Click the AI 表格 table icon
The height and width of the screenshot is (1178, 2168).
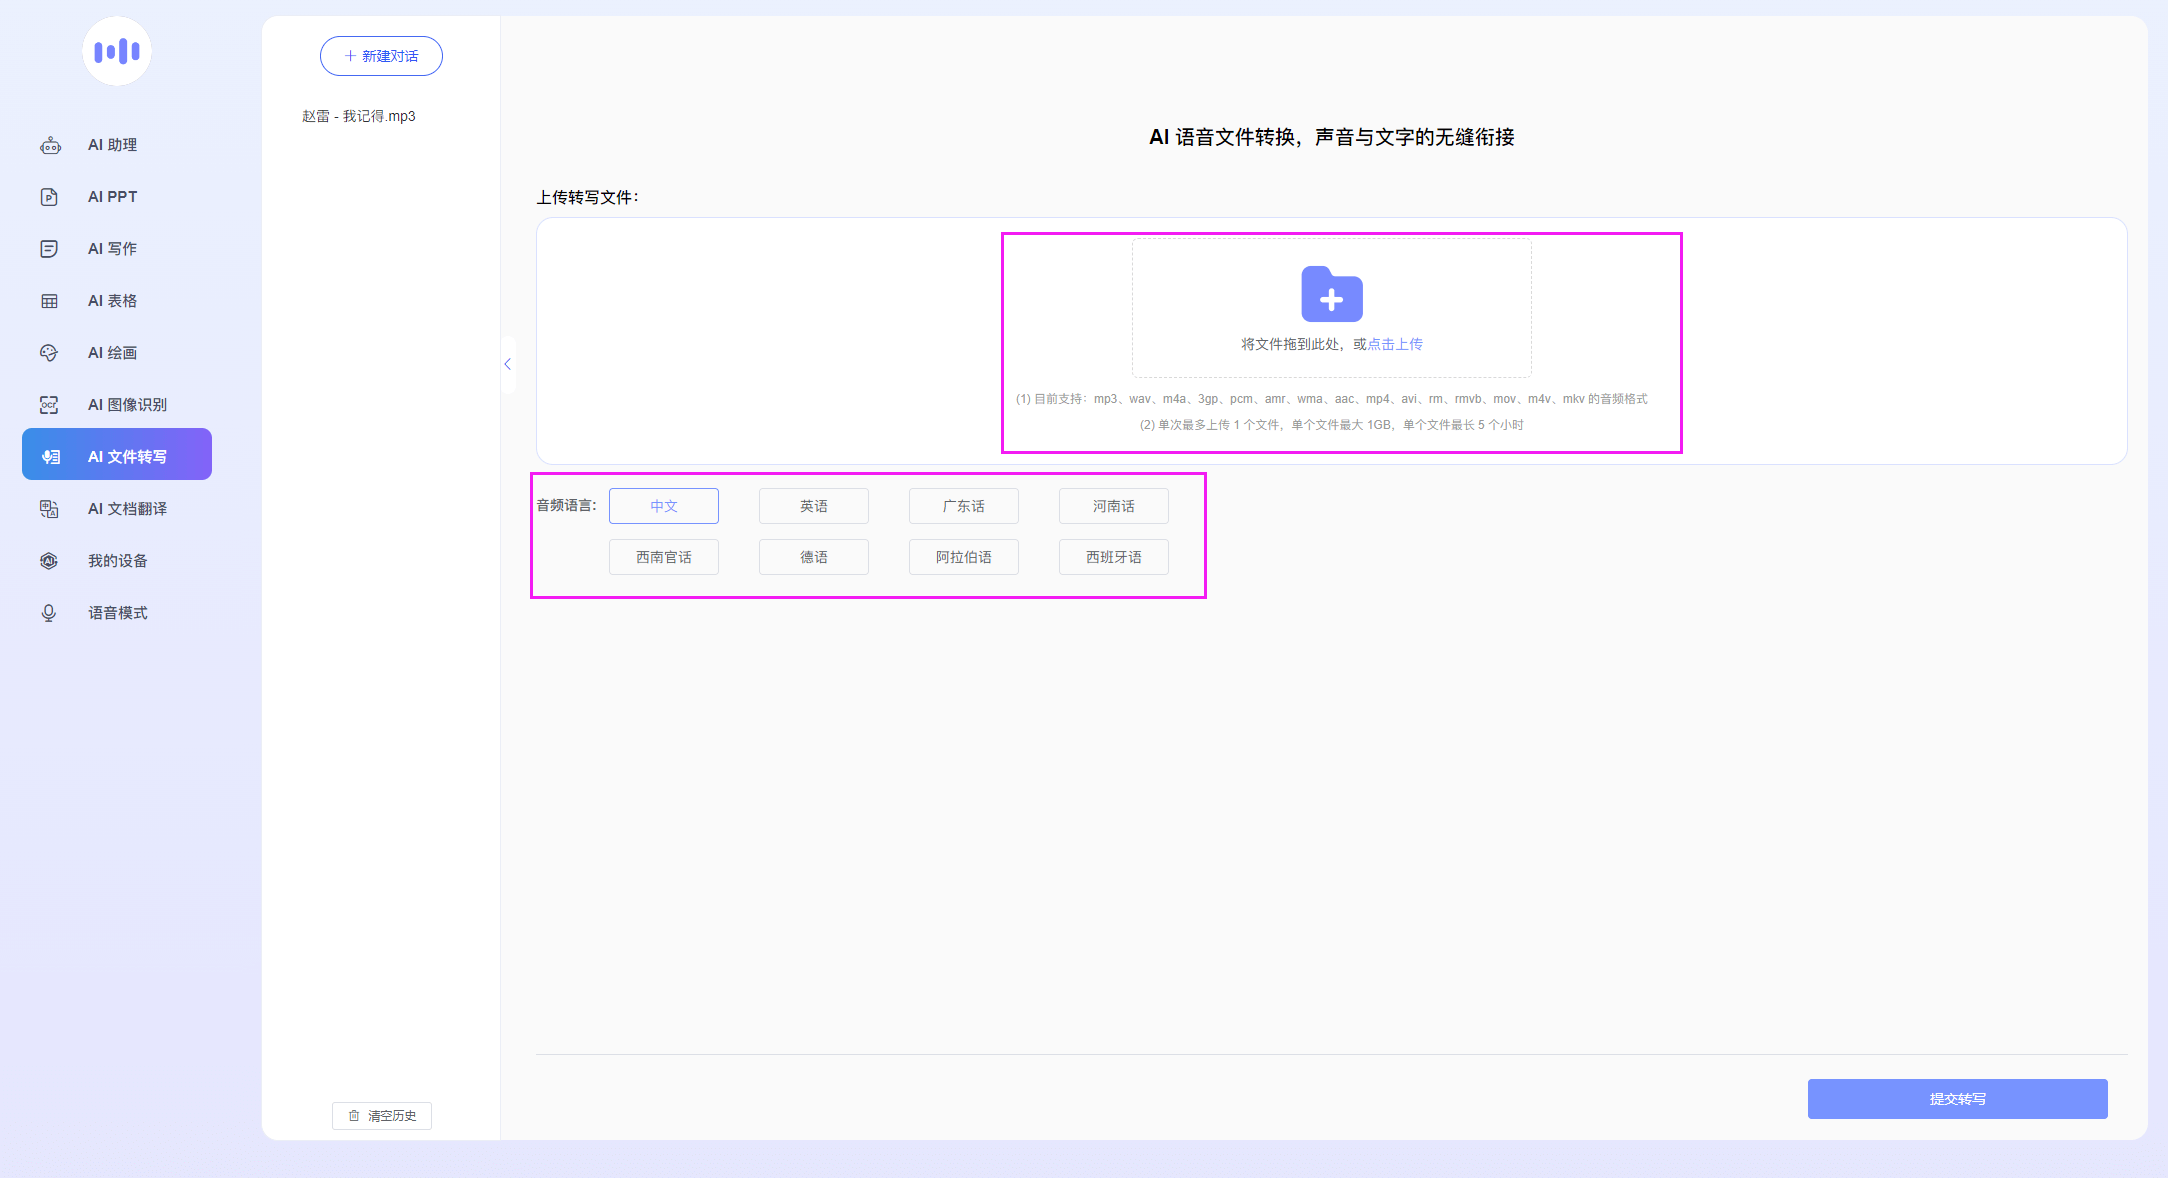[x=49, y=301]
